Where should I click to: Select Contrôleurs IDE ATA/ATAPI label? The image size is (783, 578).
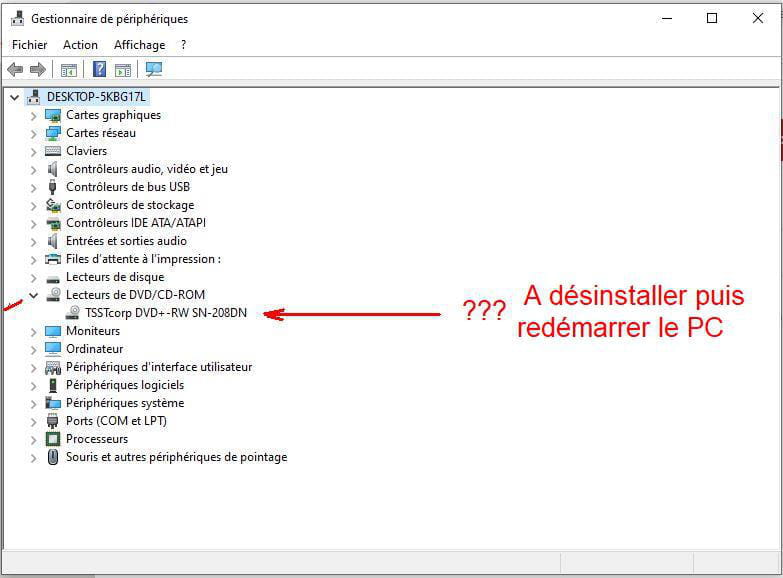(x=136, y=223)
